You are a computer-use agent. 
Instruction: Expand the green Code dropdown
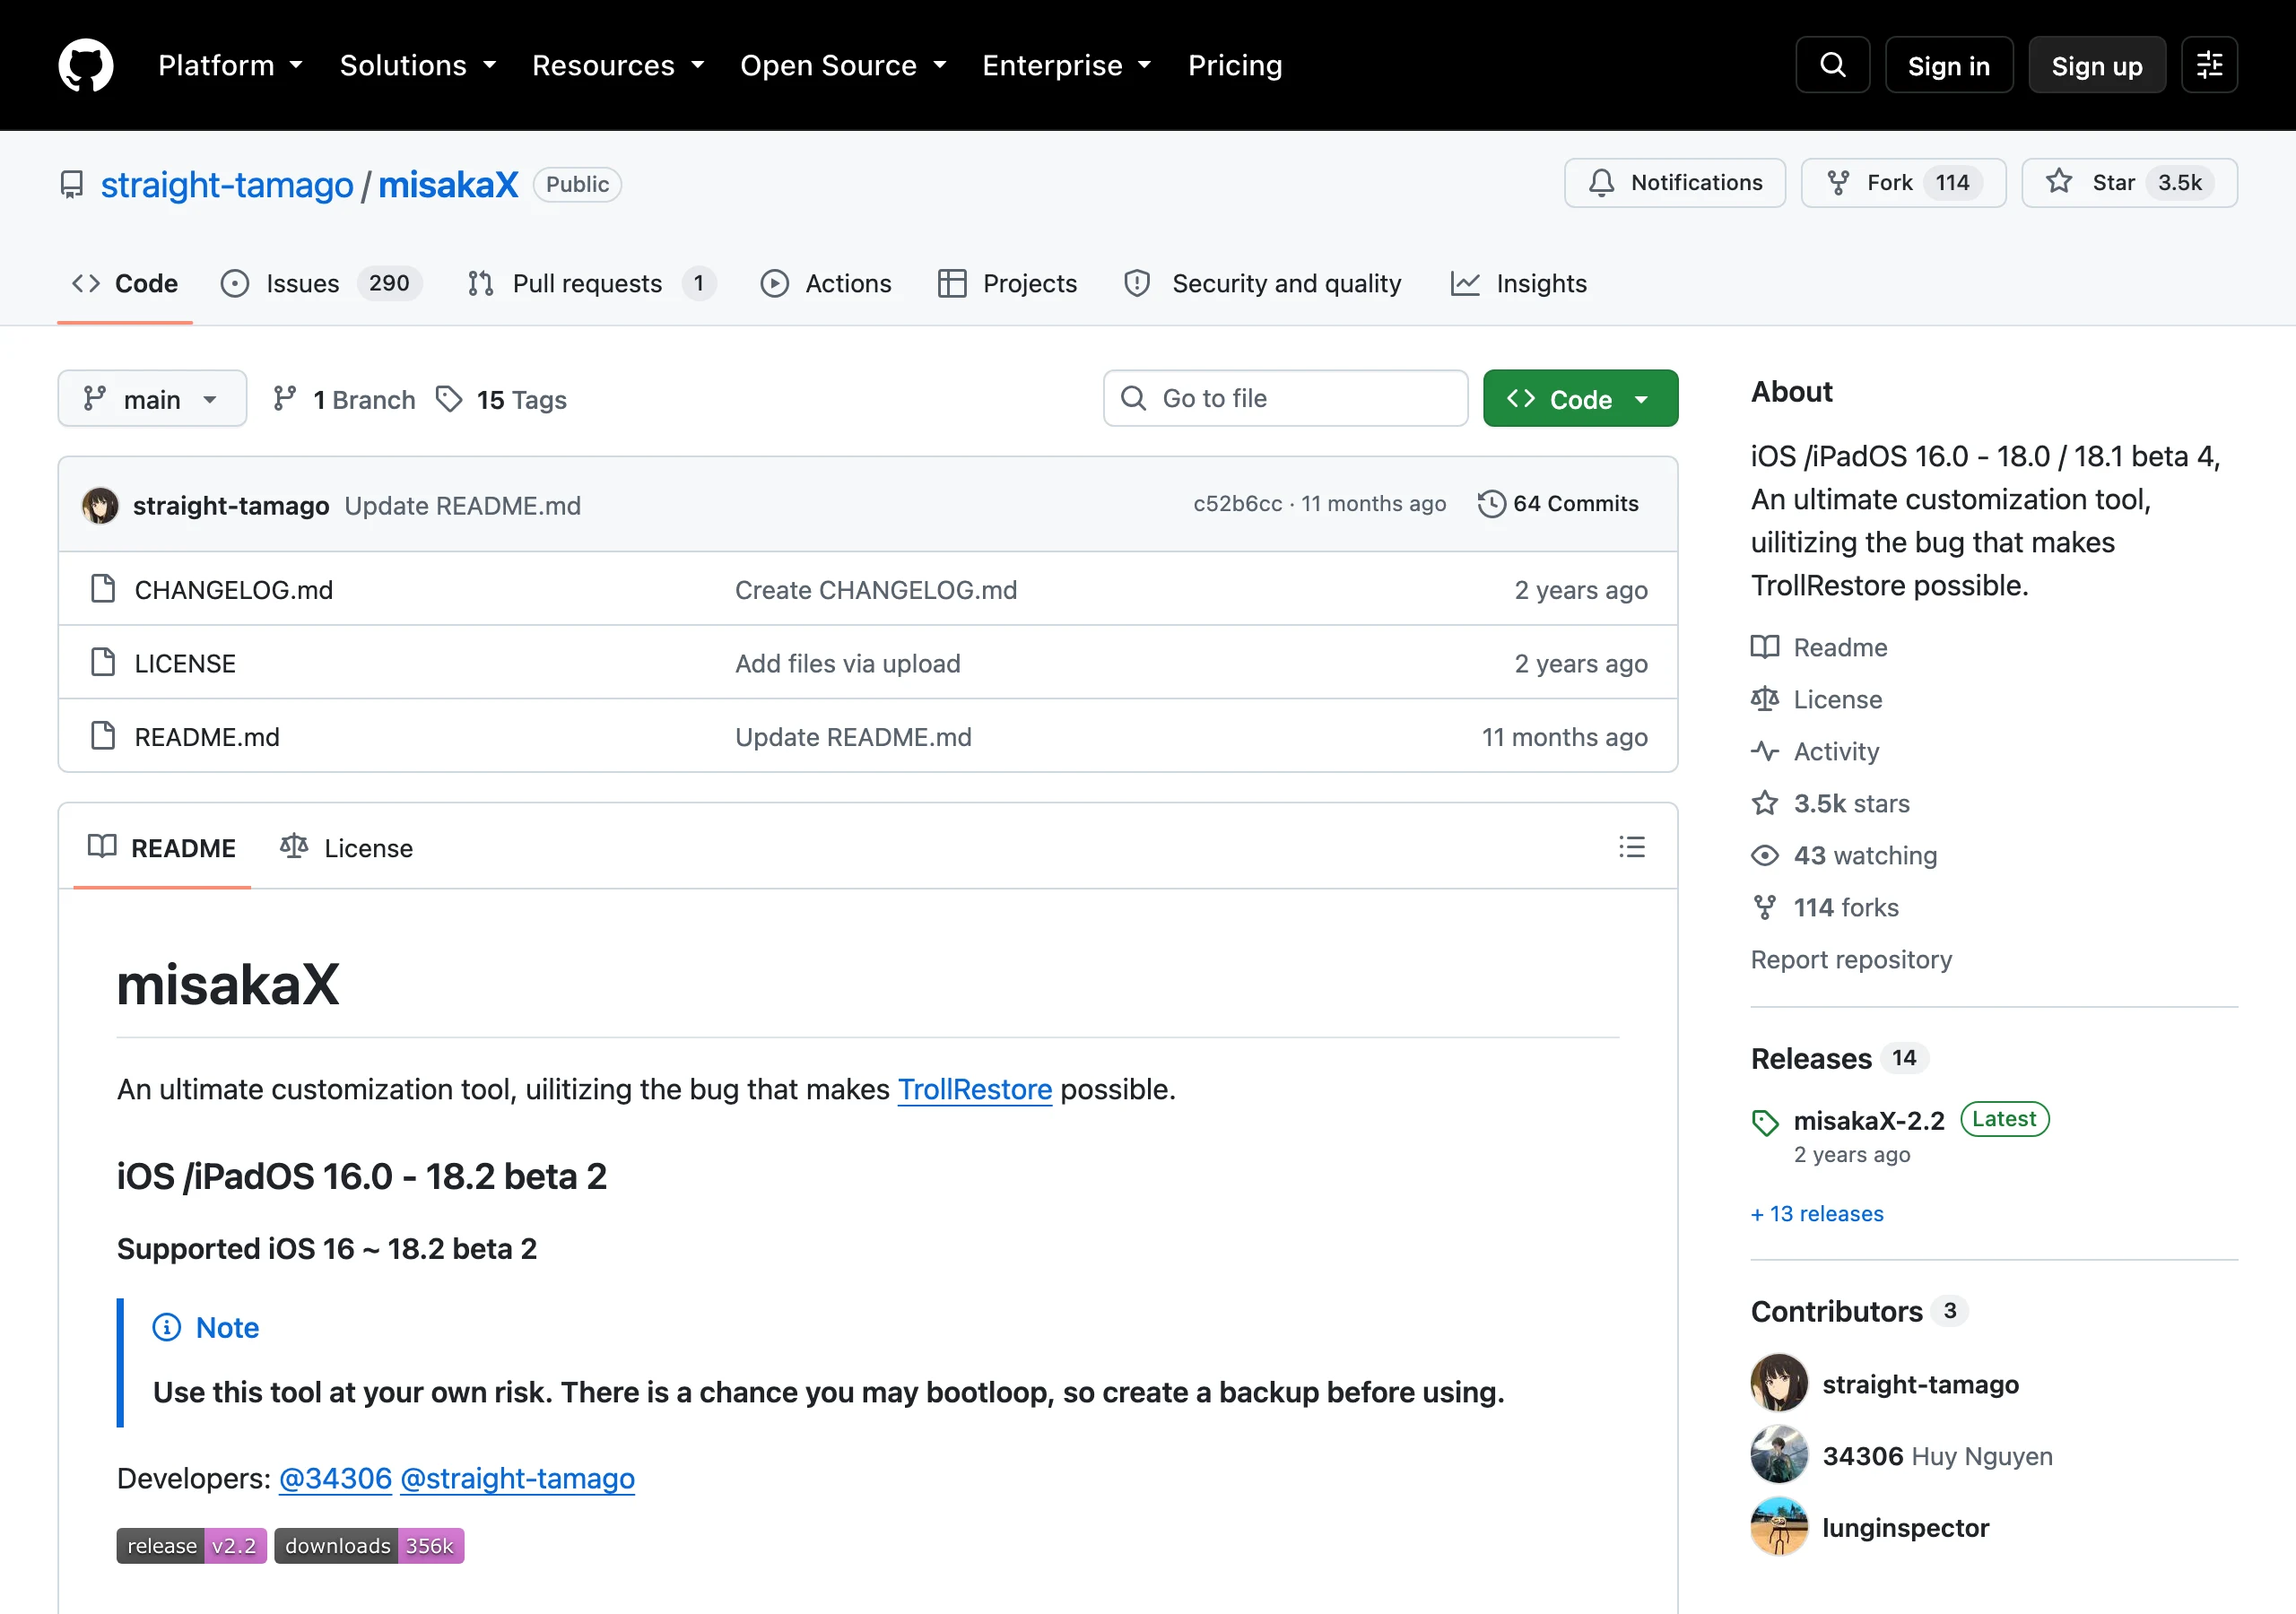click(x=1580, y=399)
